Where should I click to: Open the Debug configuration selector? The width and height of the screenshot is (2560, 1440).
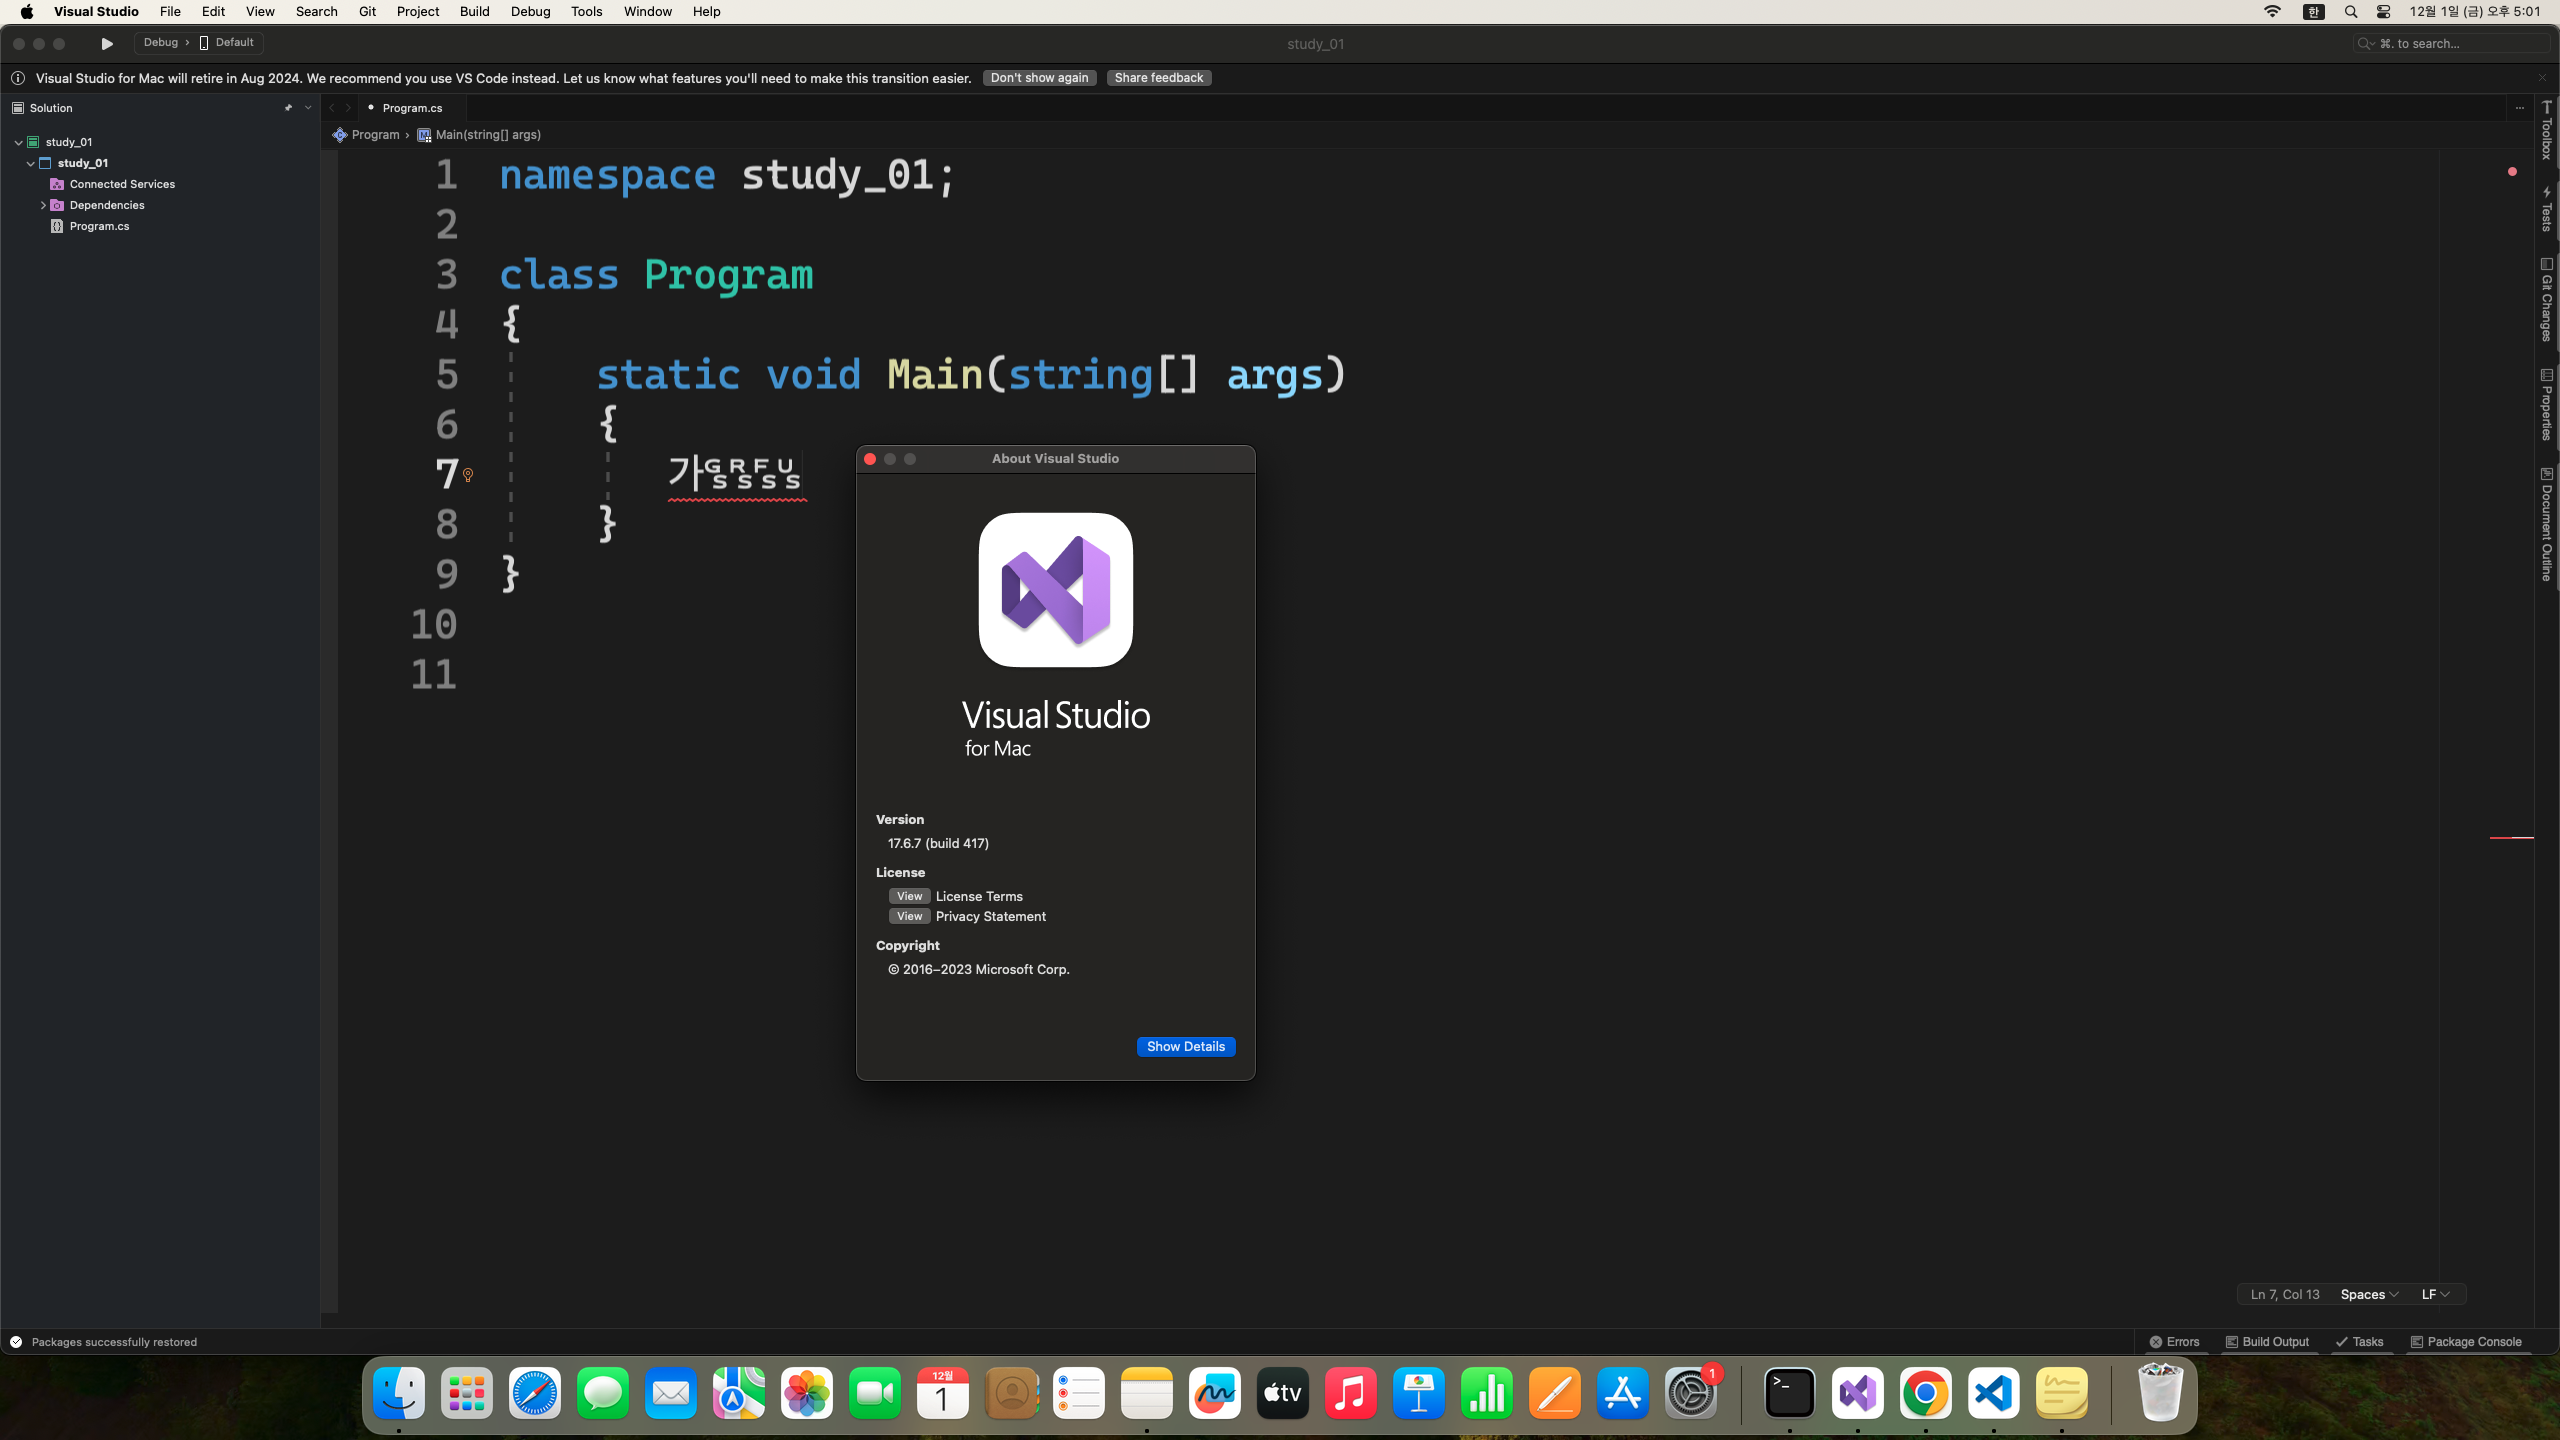coord(160,43)
